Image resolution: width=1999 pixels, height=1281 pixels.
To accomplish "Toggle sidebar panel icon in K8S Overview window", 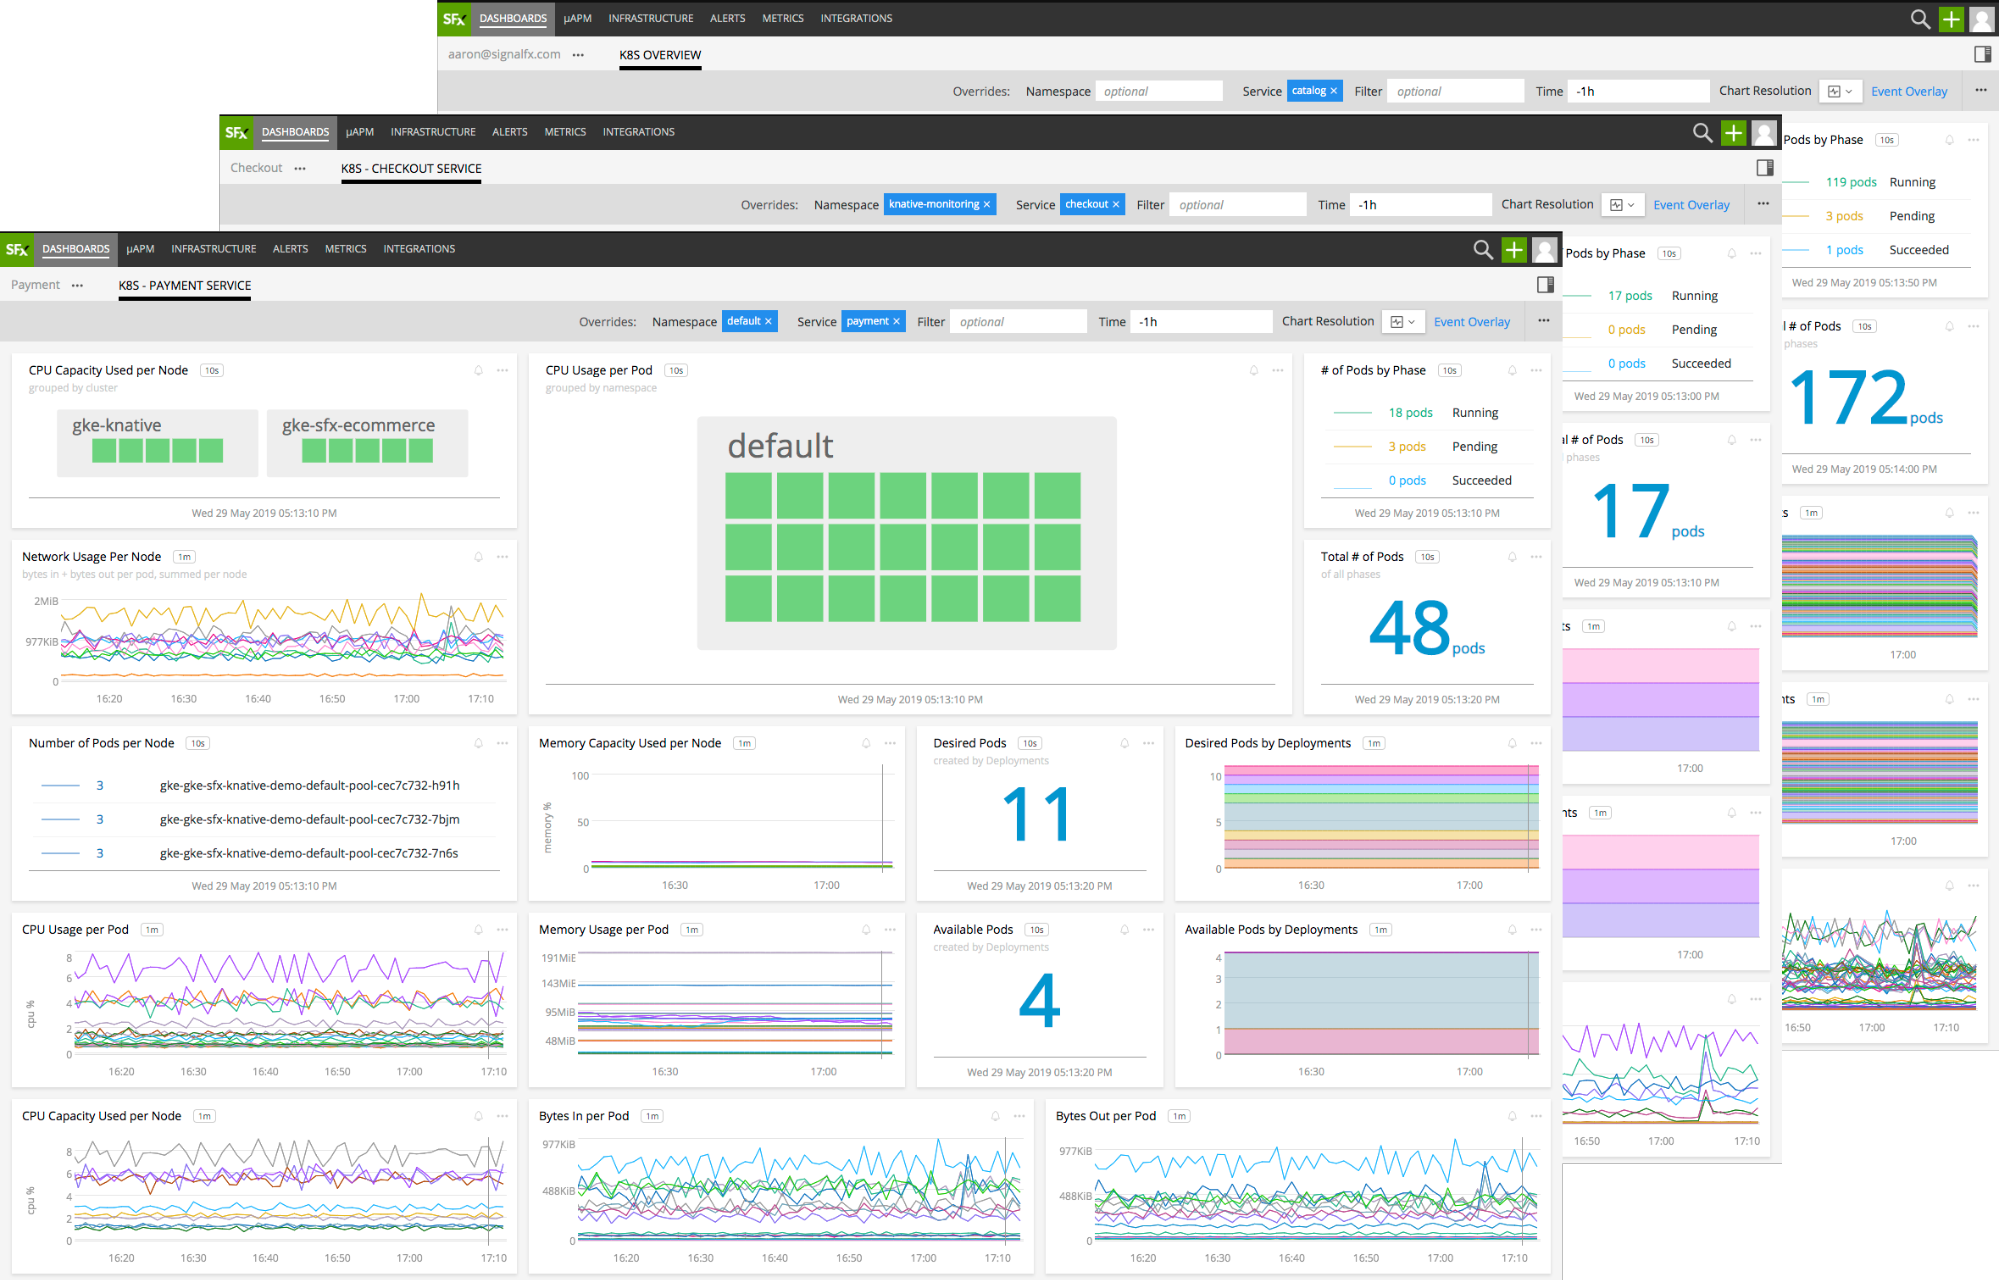I will click(x=1983, y=54).
